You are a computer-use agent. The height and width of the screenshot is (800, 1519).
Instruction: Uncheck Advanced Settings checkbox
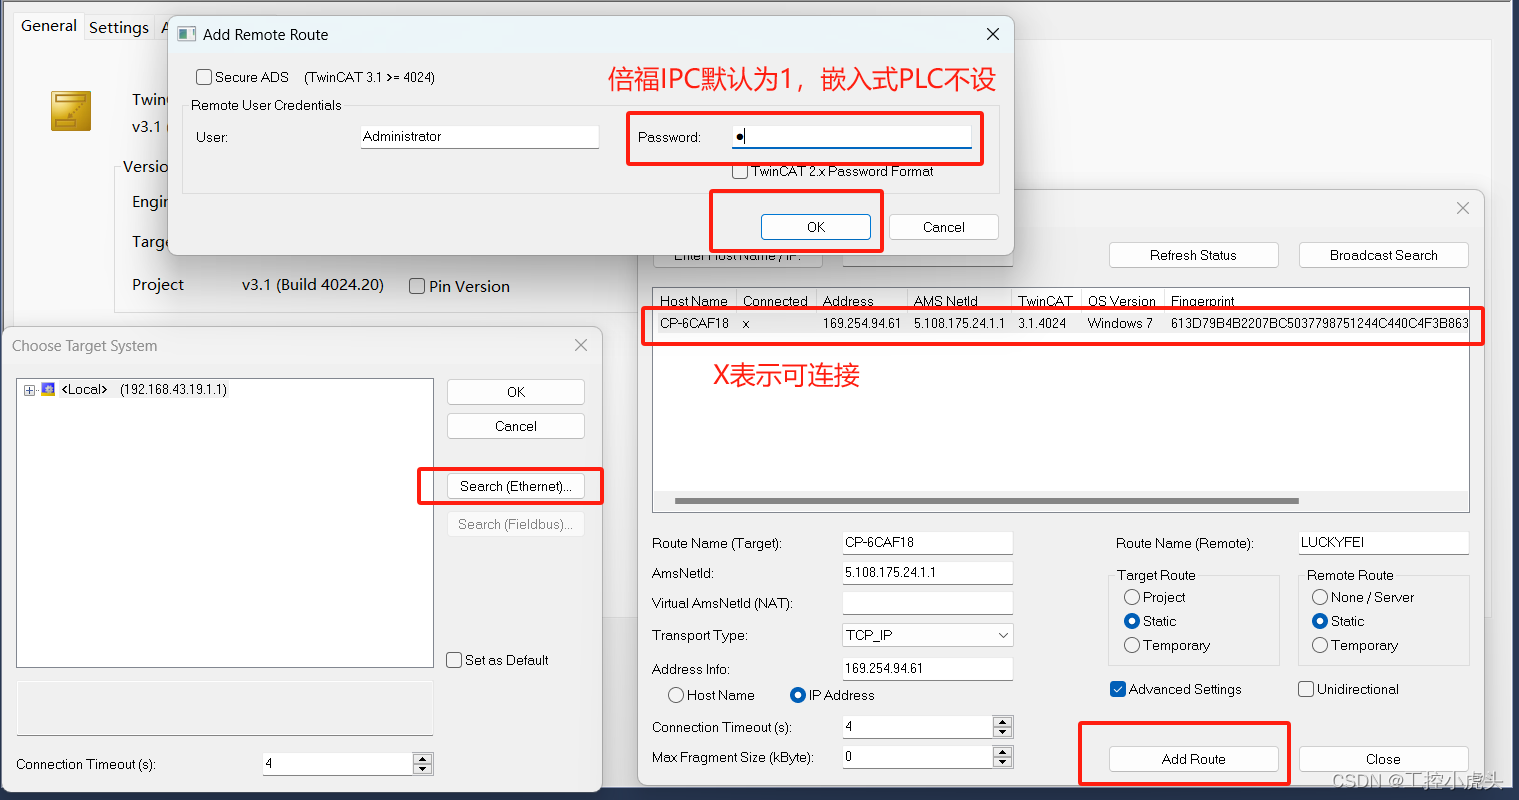(x=1118, y=689)
